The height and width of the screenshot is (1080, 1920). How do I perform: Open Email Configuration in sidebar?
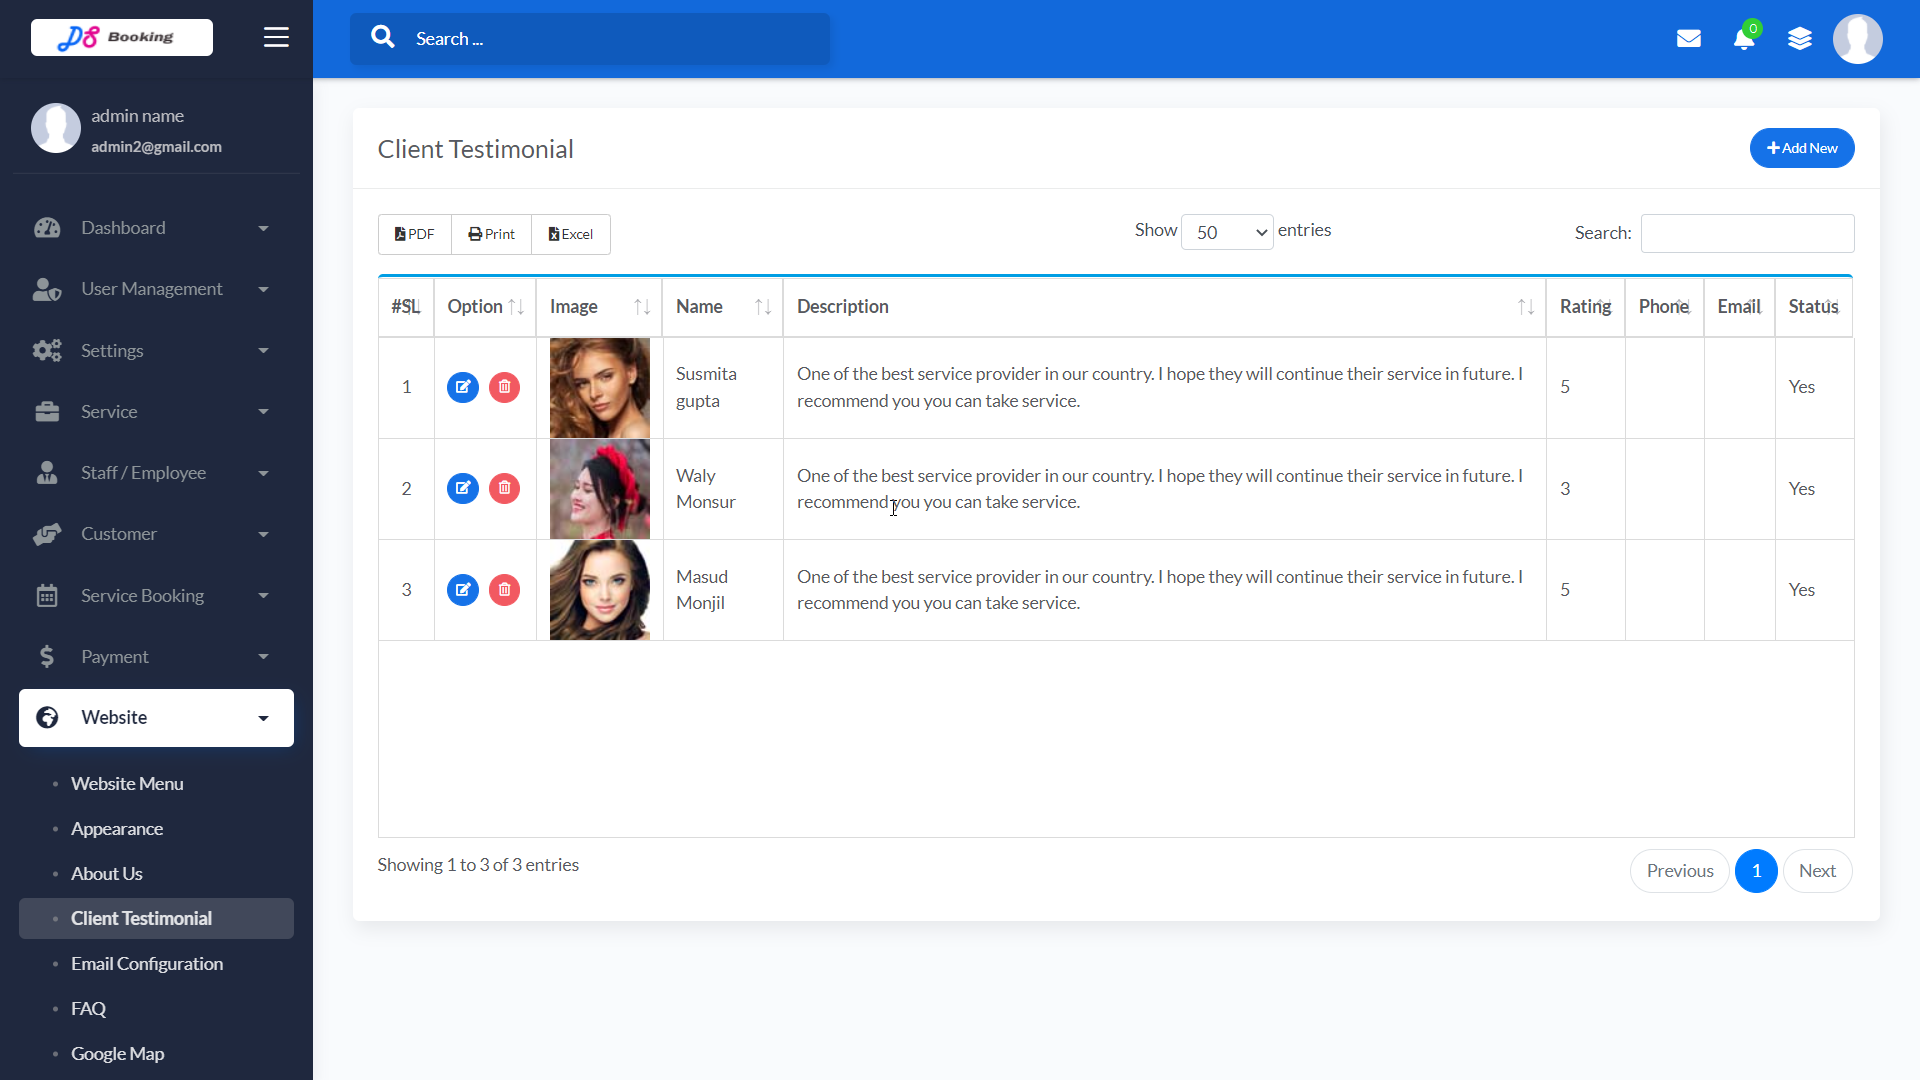147,964
